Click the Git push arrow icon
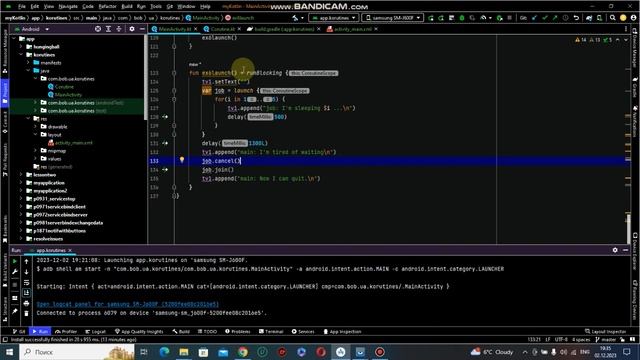The image size is (640, 360). [555, 18]
